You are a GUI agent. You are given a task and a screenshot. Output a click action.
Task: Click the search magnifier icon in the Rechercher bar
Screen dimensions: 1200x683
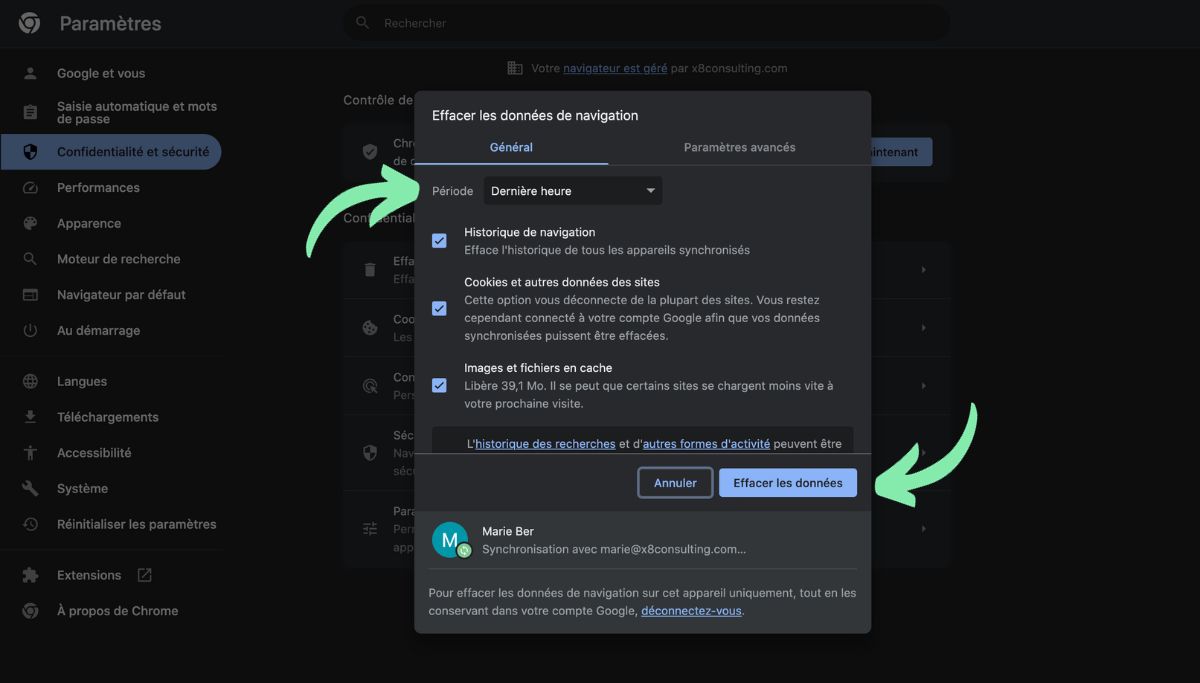coord(363,22)
